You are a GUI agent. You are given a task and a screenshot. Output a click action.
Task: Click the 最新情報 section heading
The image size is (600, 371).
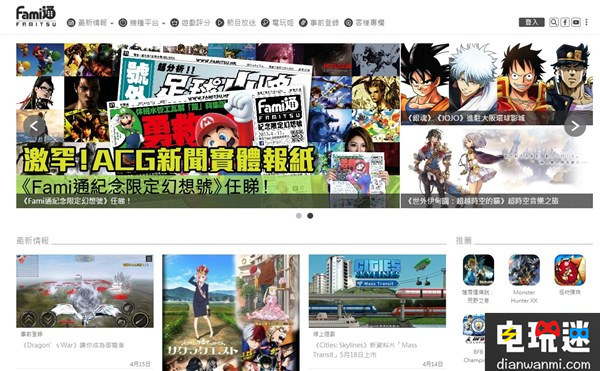pyautogui.click(x=33, y=241)
